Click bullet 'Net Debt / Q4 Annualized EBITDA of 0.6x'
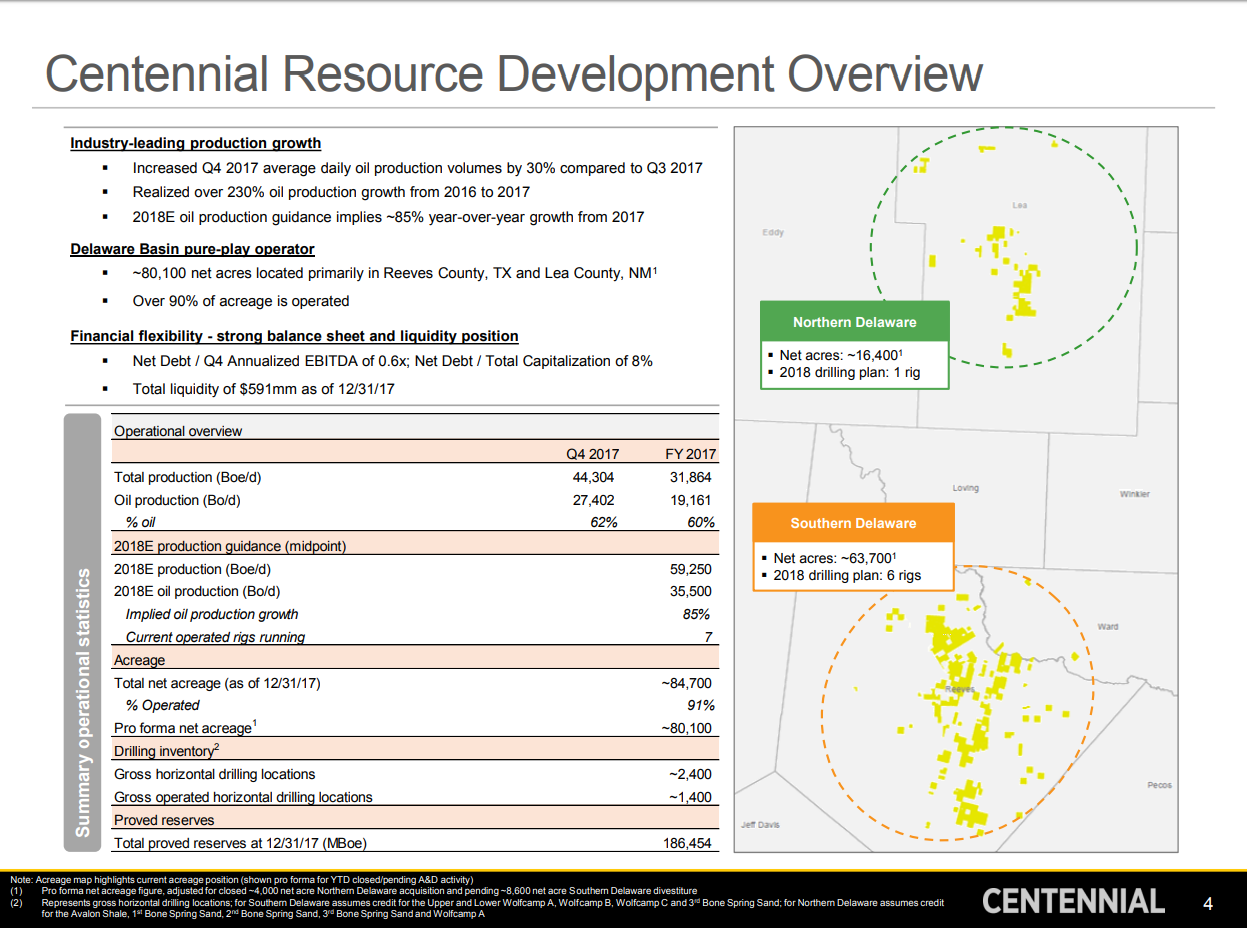1247x928 pixels. coord(392,361)
